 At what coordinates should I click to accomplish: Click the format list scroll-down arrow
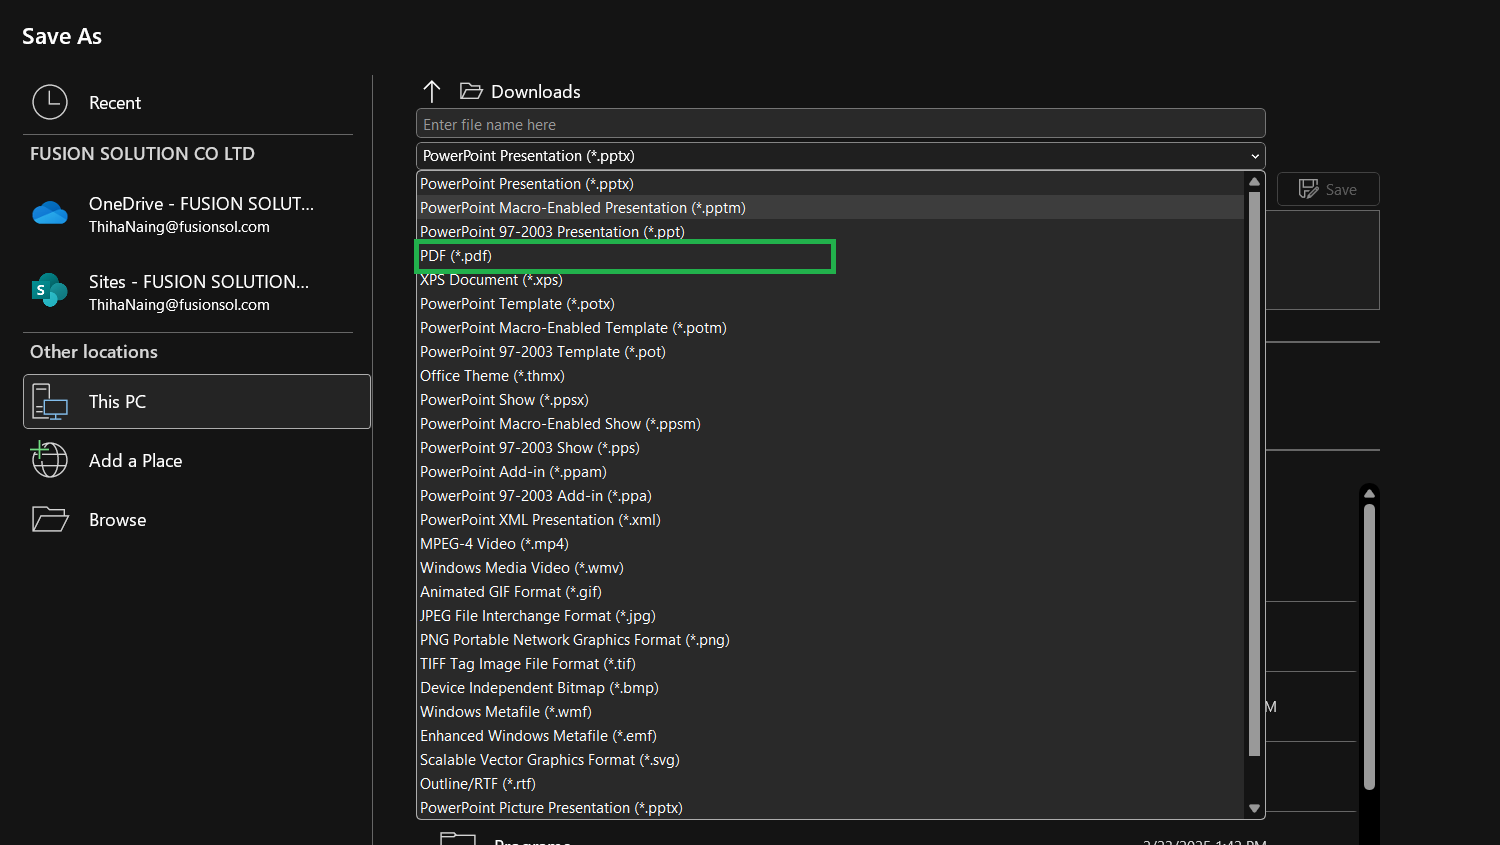[x=1254, y=808]
